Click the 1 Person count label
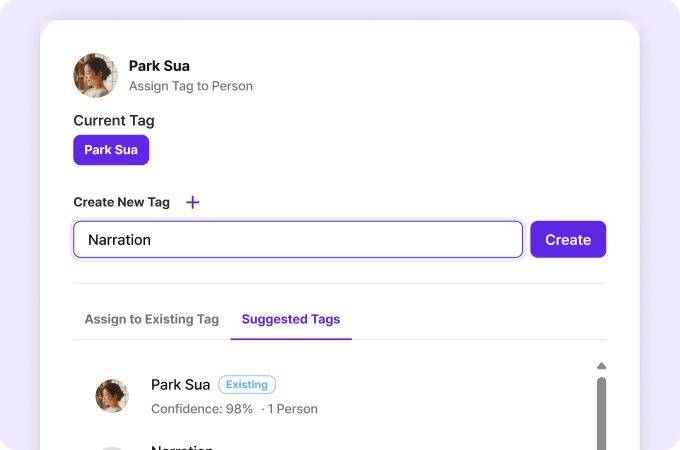Viewport: 680px width, 450px height. [x=292, y=409]
